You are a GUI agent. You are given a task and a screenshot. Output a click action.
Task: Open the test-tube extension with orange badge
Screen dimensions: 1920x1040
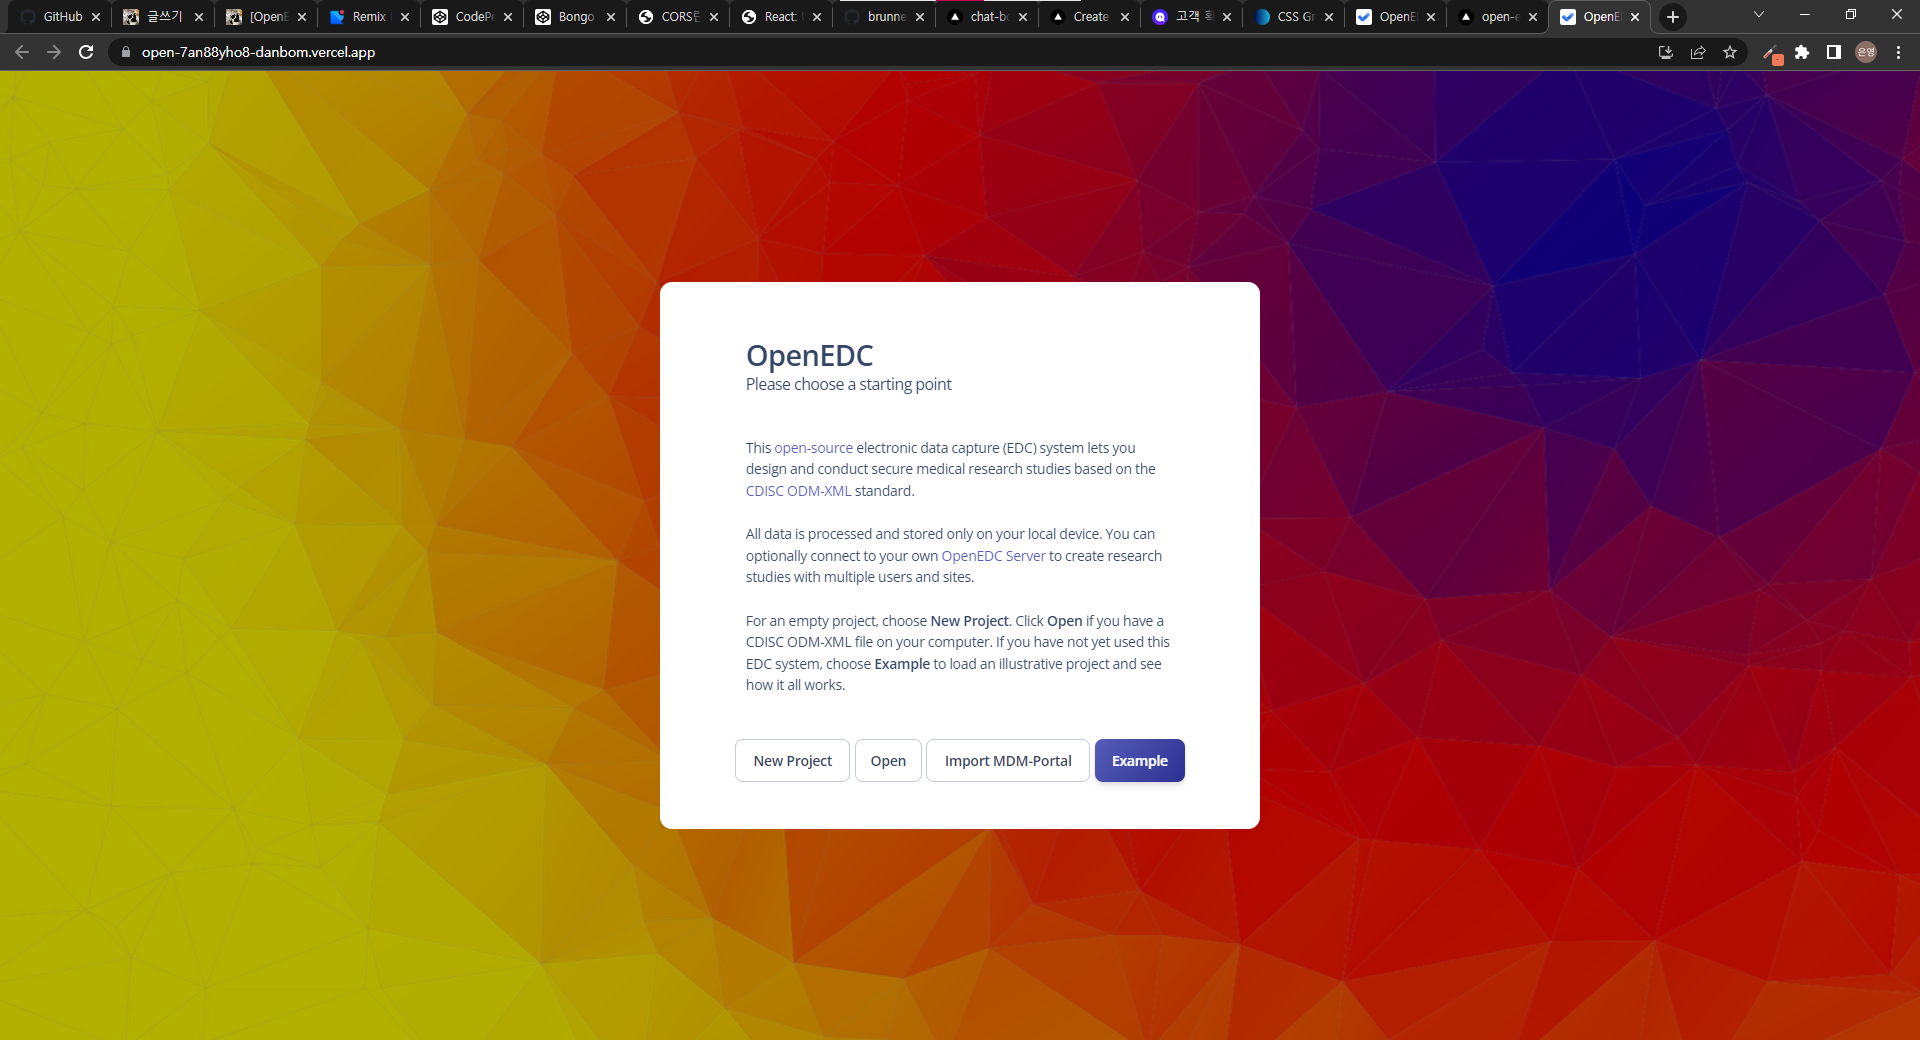click(1772, 53)
